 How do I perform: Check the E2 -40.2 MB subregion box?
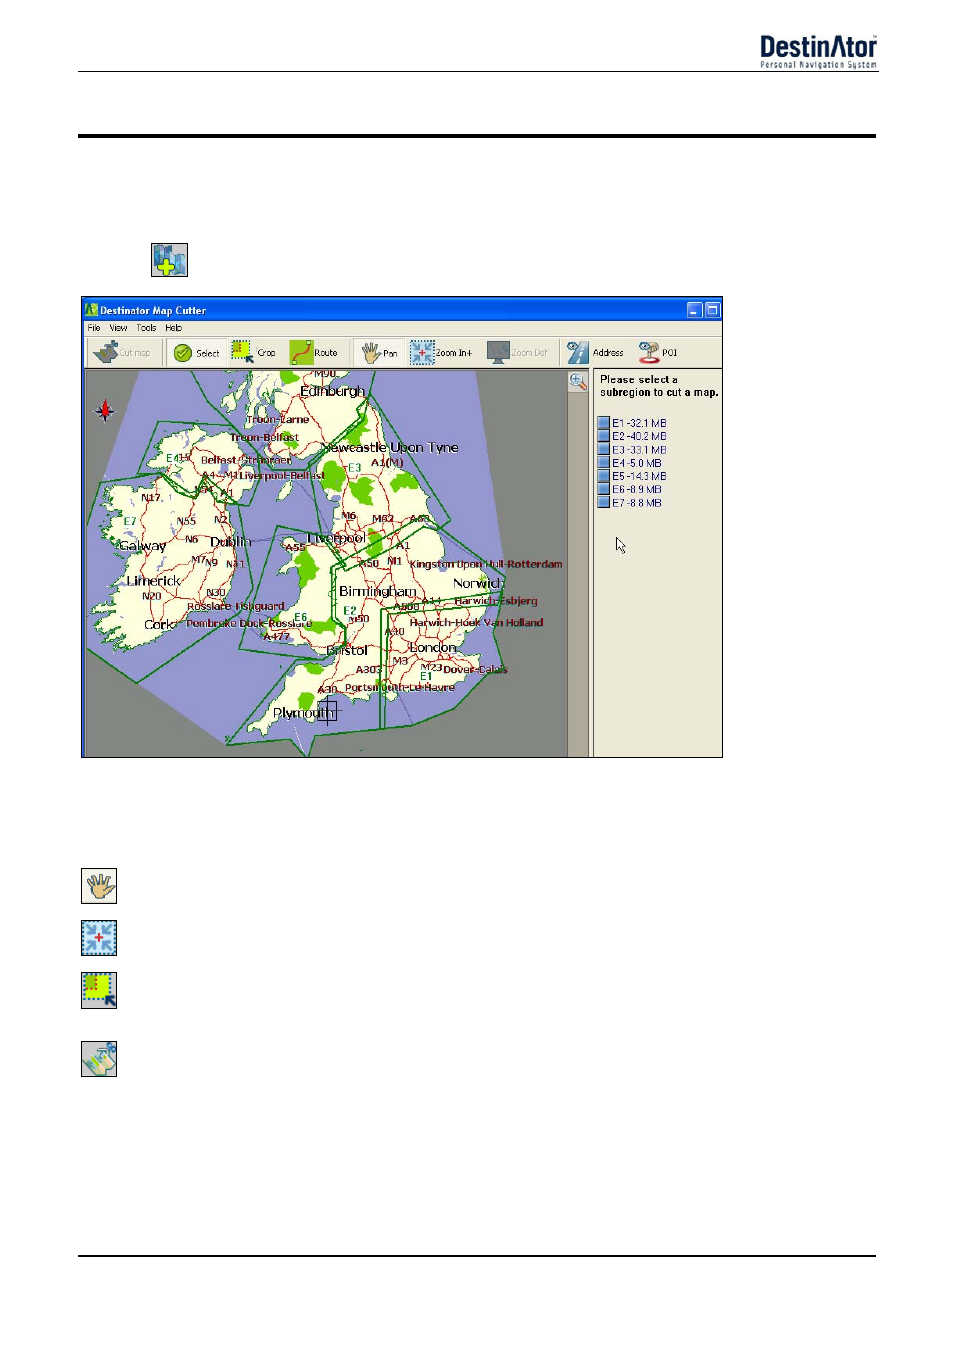(604, 436)
